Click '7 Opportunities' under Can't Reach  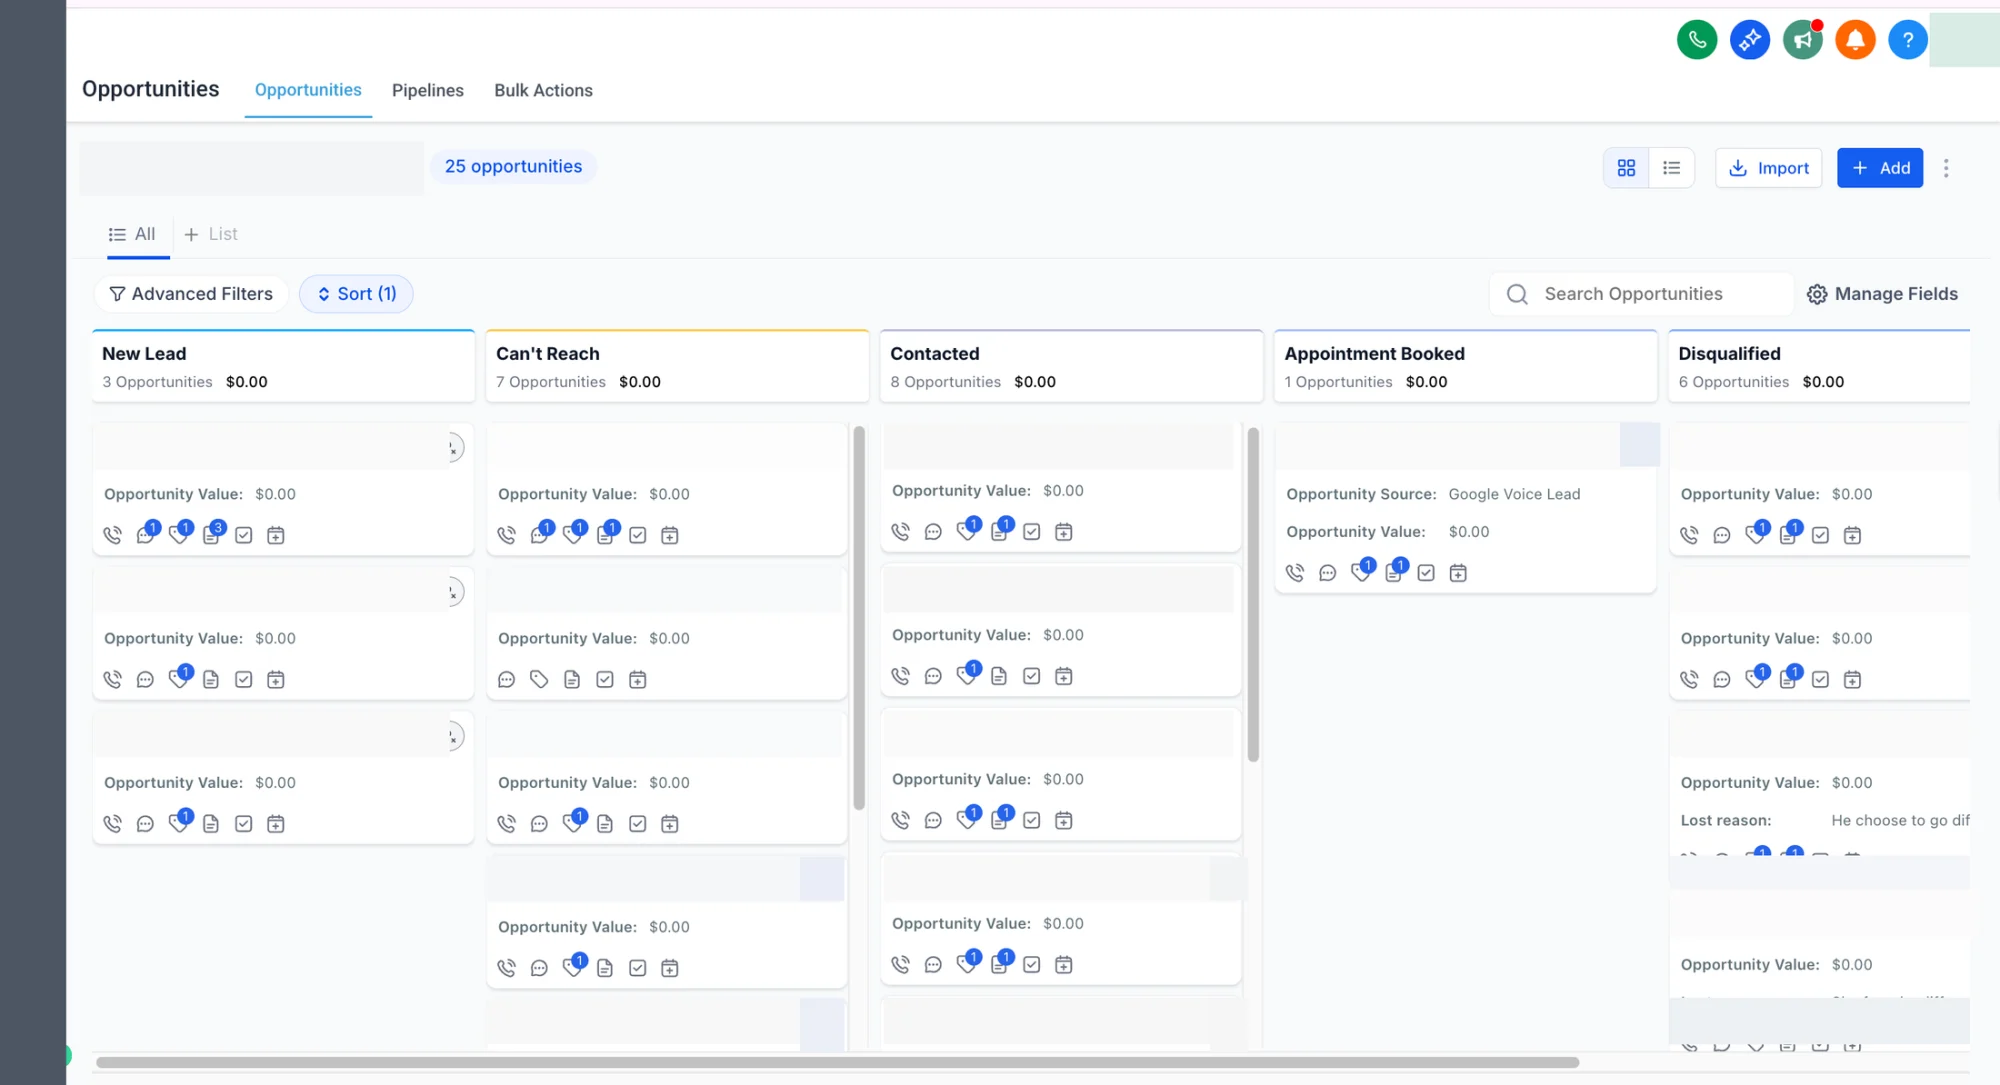pyautogui.click(x=551, y=382)
